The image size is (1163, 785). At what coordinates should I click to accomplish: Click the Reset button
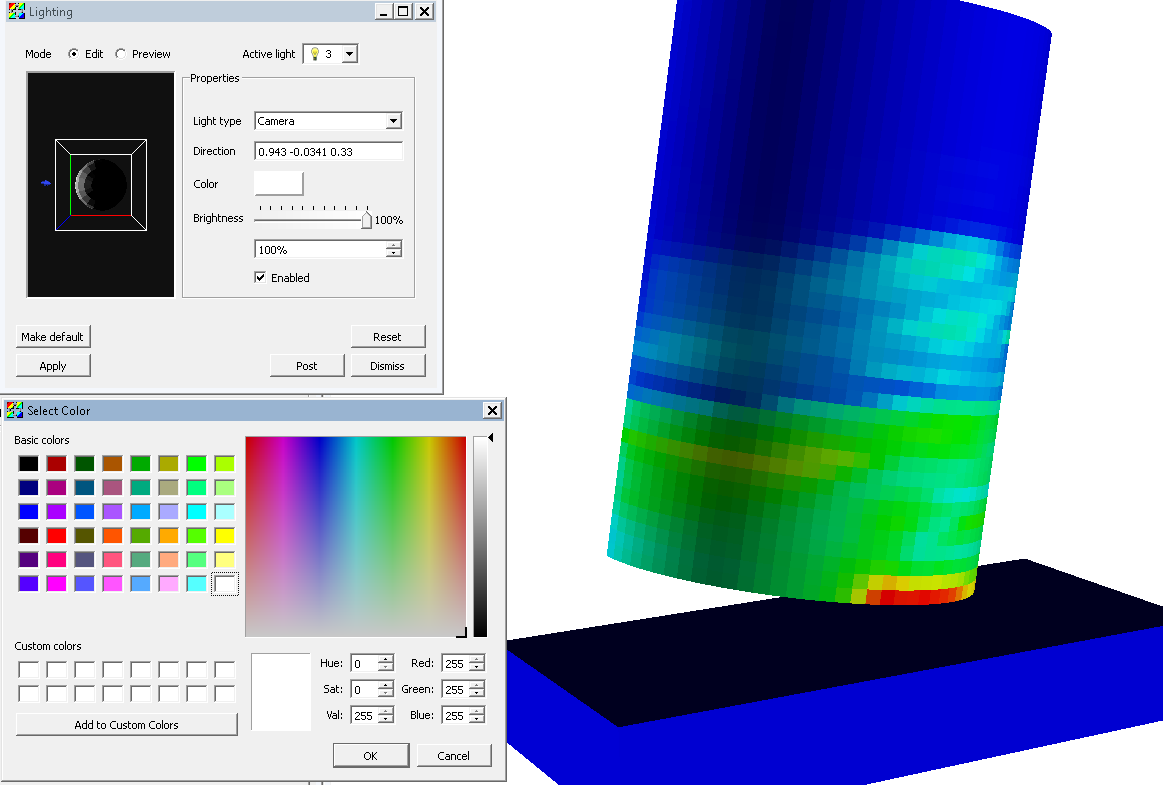[x=387, y=337]
